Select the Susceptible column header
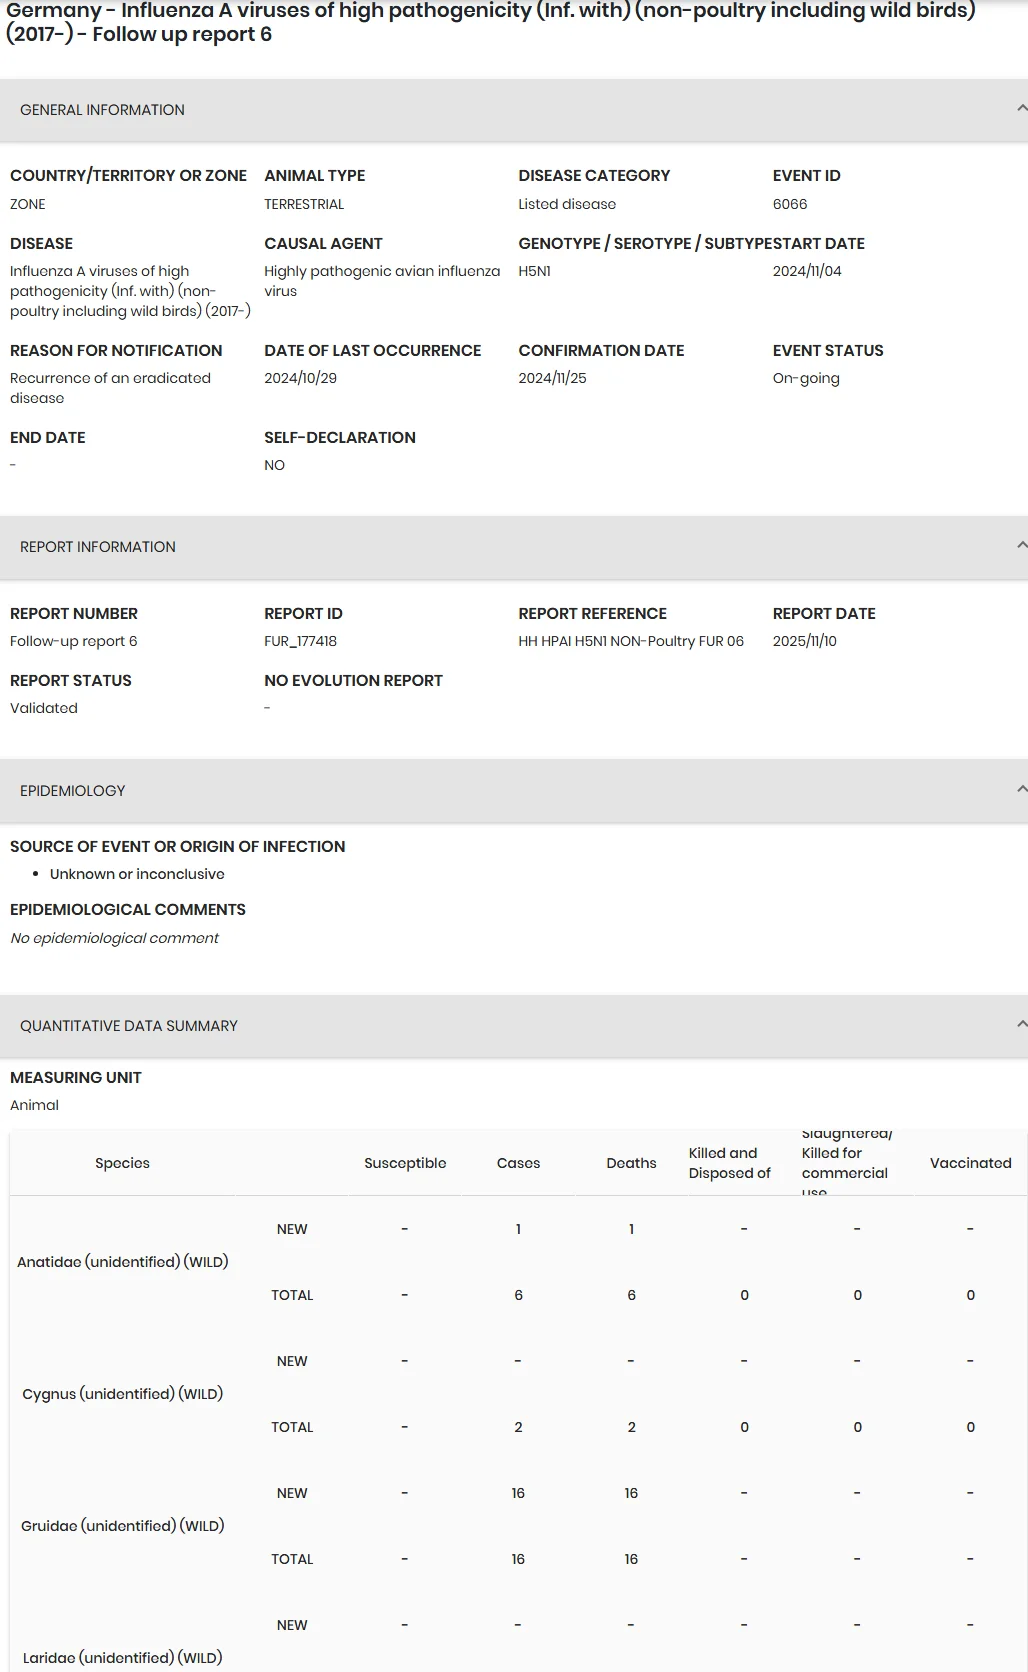The height and width of the screenshot is (1672, 1028). click(x=405, y=1163)
